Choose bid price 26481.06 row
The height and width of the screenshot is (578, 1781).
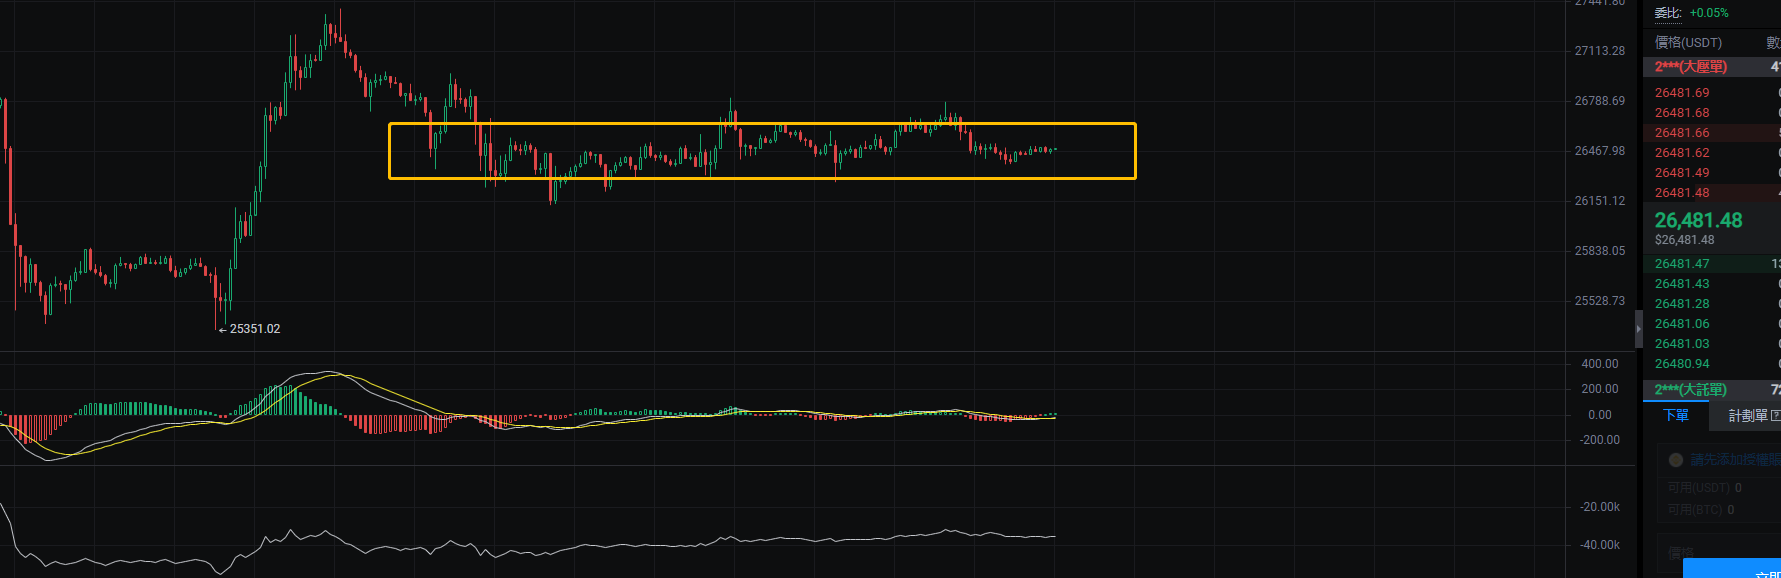[1682, 324]
